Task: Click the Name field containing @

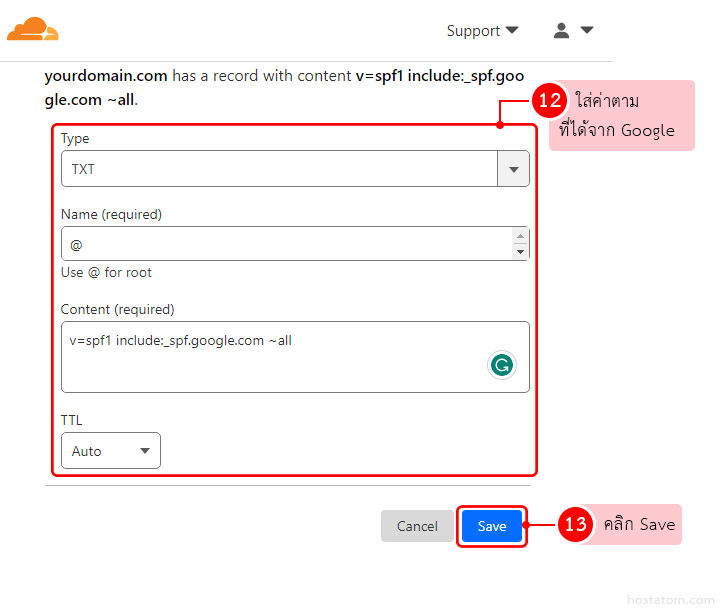Action: [286, 244]
